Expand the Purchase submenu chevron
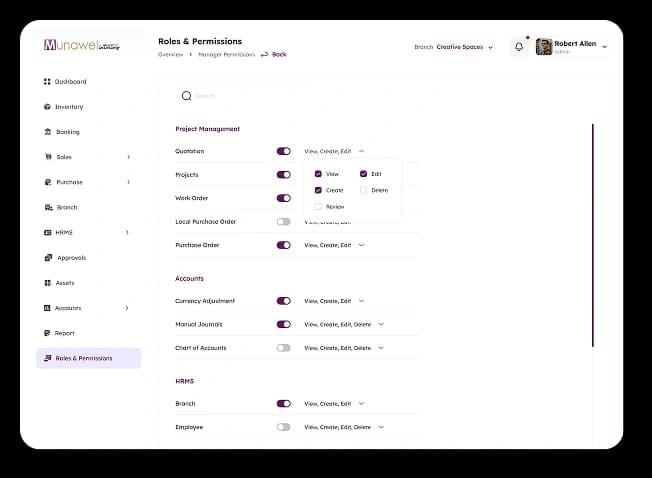The image size is (652, 478). click(128, 182)
